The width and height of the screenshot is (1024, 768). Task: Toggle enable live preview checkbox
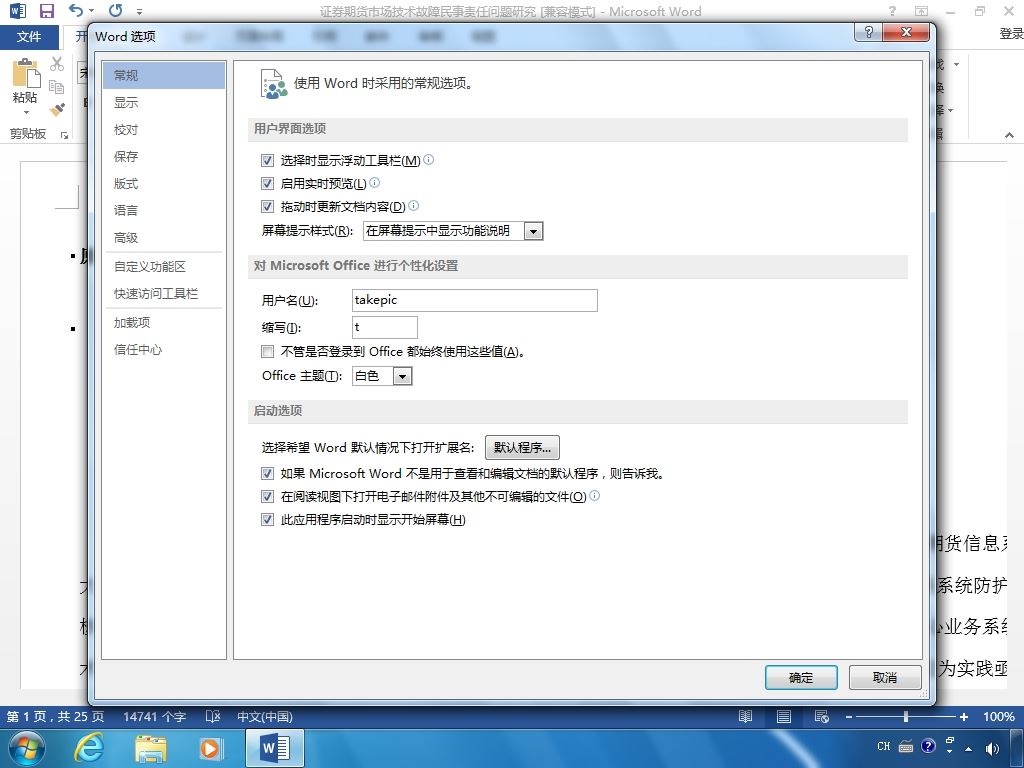[x=267, y=183]
